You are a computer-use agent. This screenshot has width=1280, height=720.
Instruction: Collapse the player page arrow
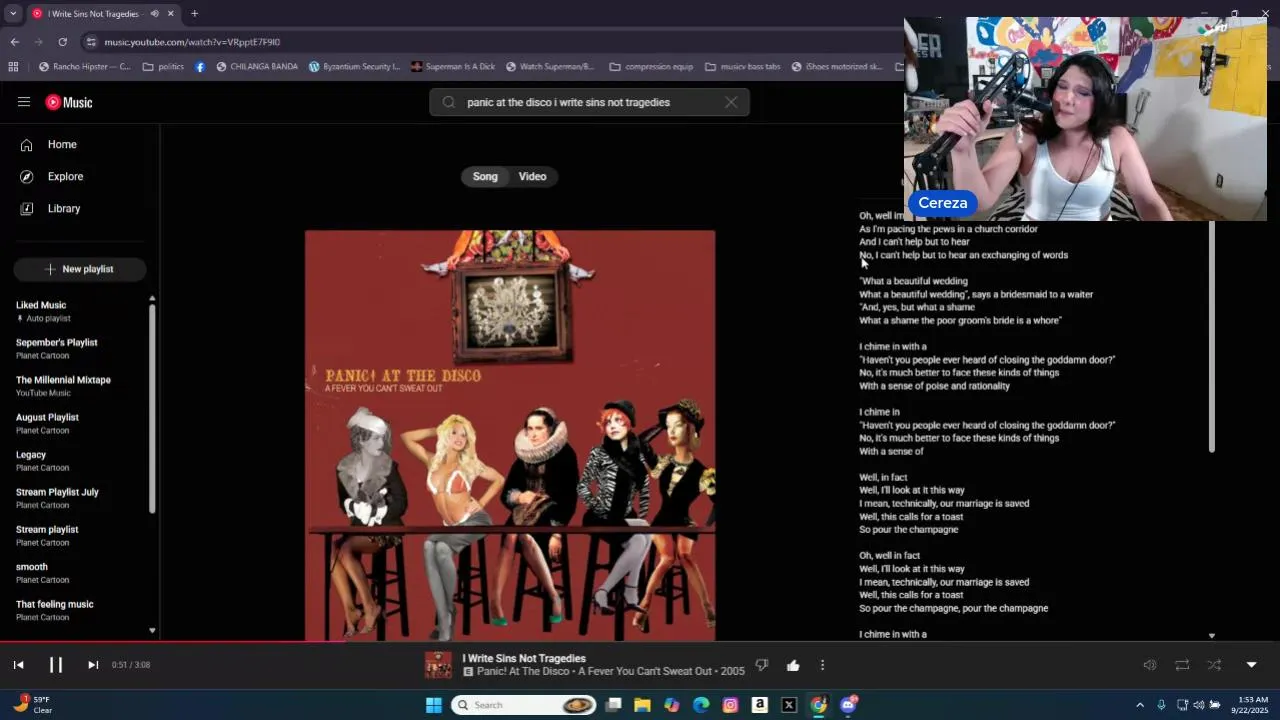pyautogui.click(x=1251, y=665)
